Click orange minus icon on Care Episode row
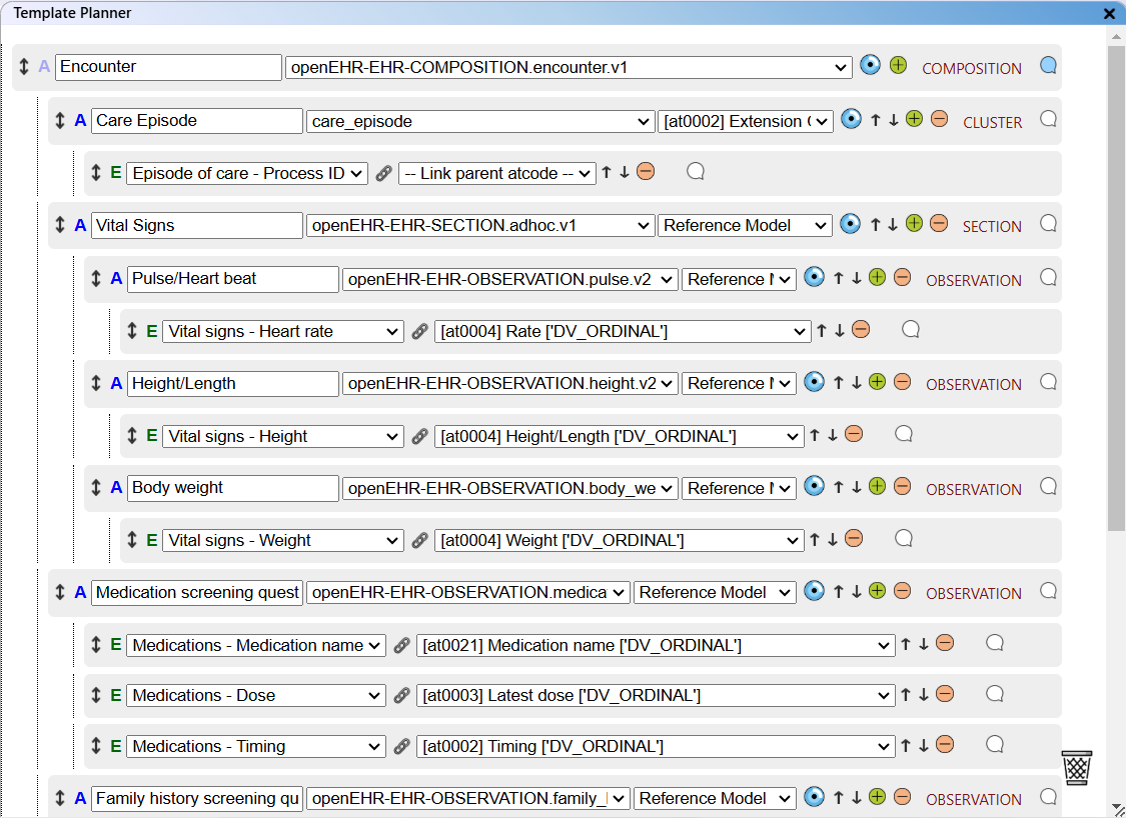This screenshot has width=1126, height=818. pos(939,119)
